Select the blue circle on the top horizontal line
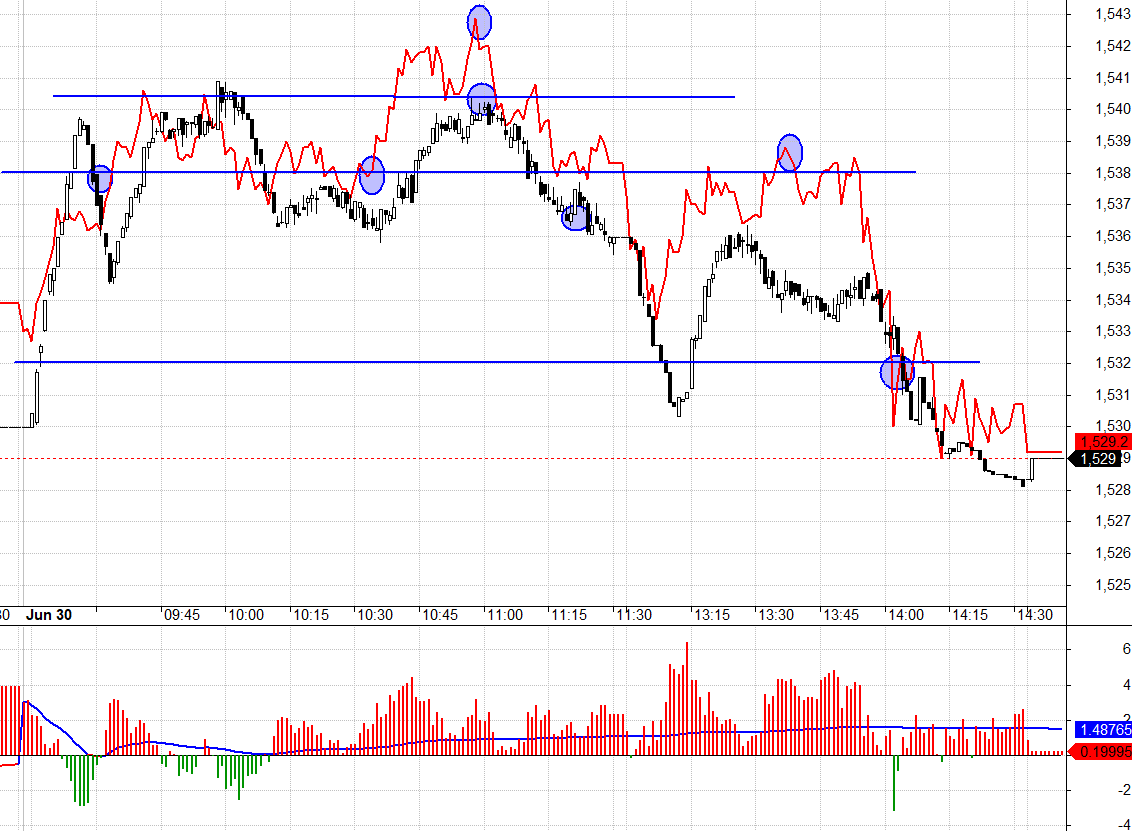This screenshot has height=831, width=1132. pos(481,99)
